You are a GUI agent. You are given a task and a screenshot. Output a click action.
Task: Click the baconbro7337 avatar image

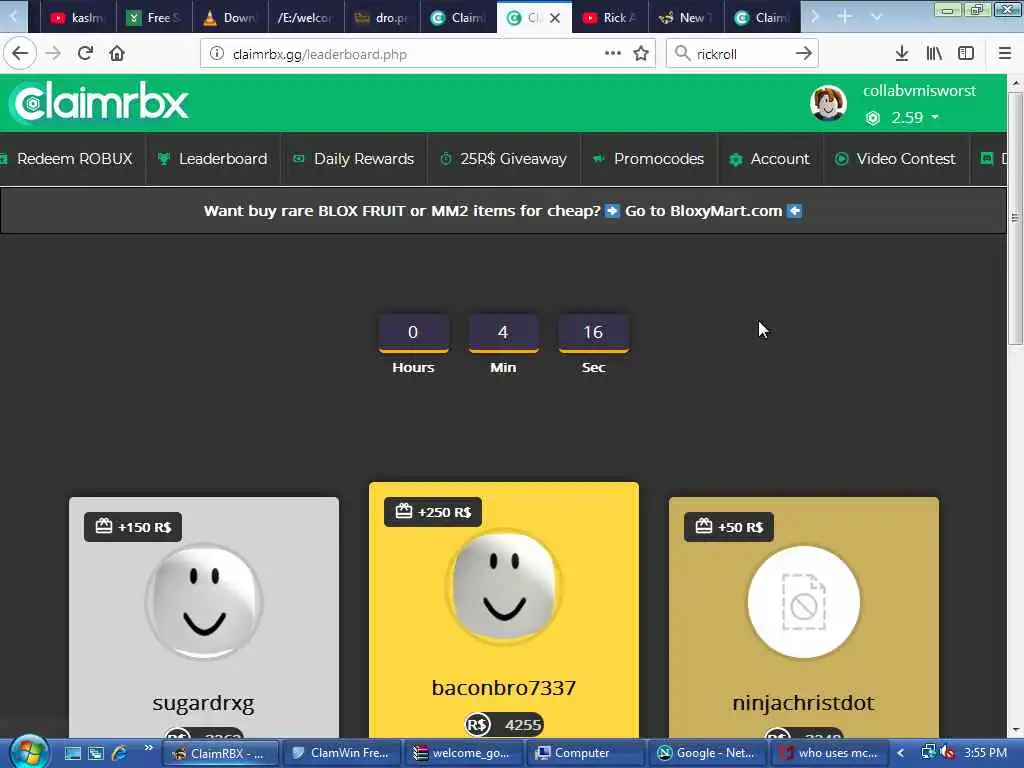pyautogui.click(x=504, y=586)
